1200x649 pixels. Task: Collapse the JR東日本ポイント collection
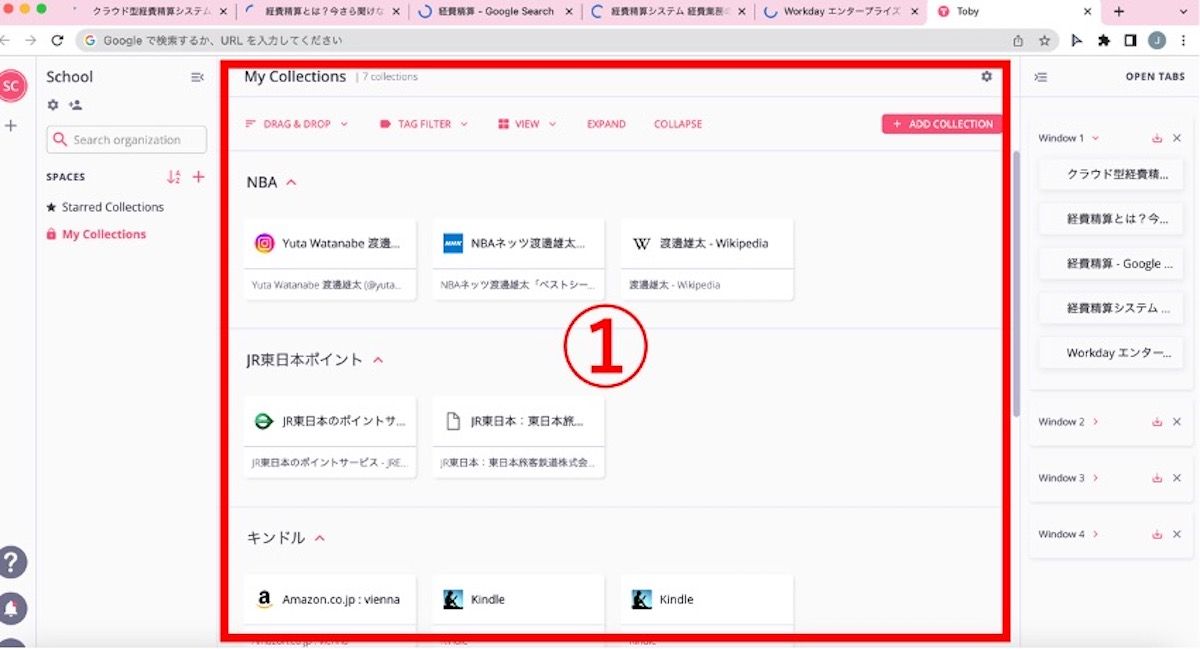pos(378,360)
